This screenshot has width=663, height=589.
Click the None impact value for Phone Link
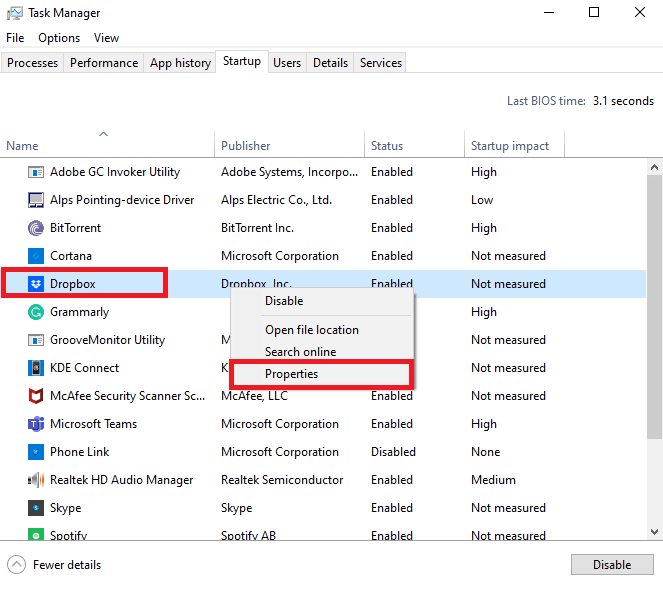[485, 452]
